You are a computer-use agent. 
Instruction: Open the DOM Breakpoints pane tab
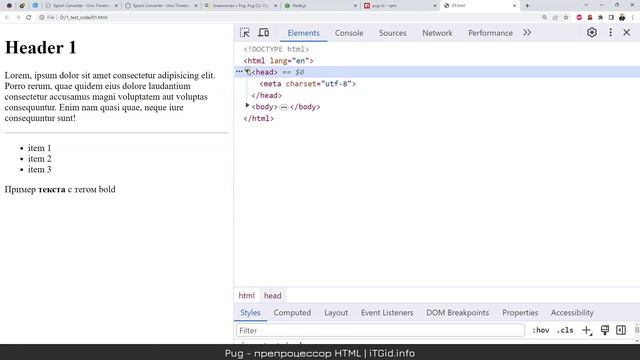458,313
